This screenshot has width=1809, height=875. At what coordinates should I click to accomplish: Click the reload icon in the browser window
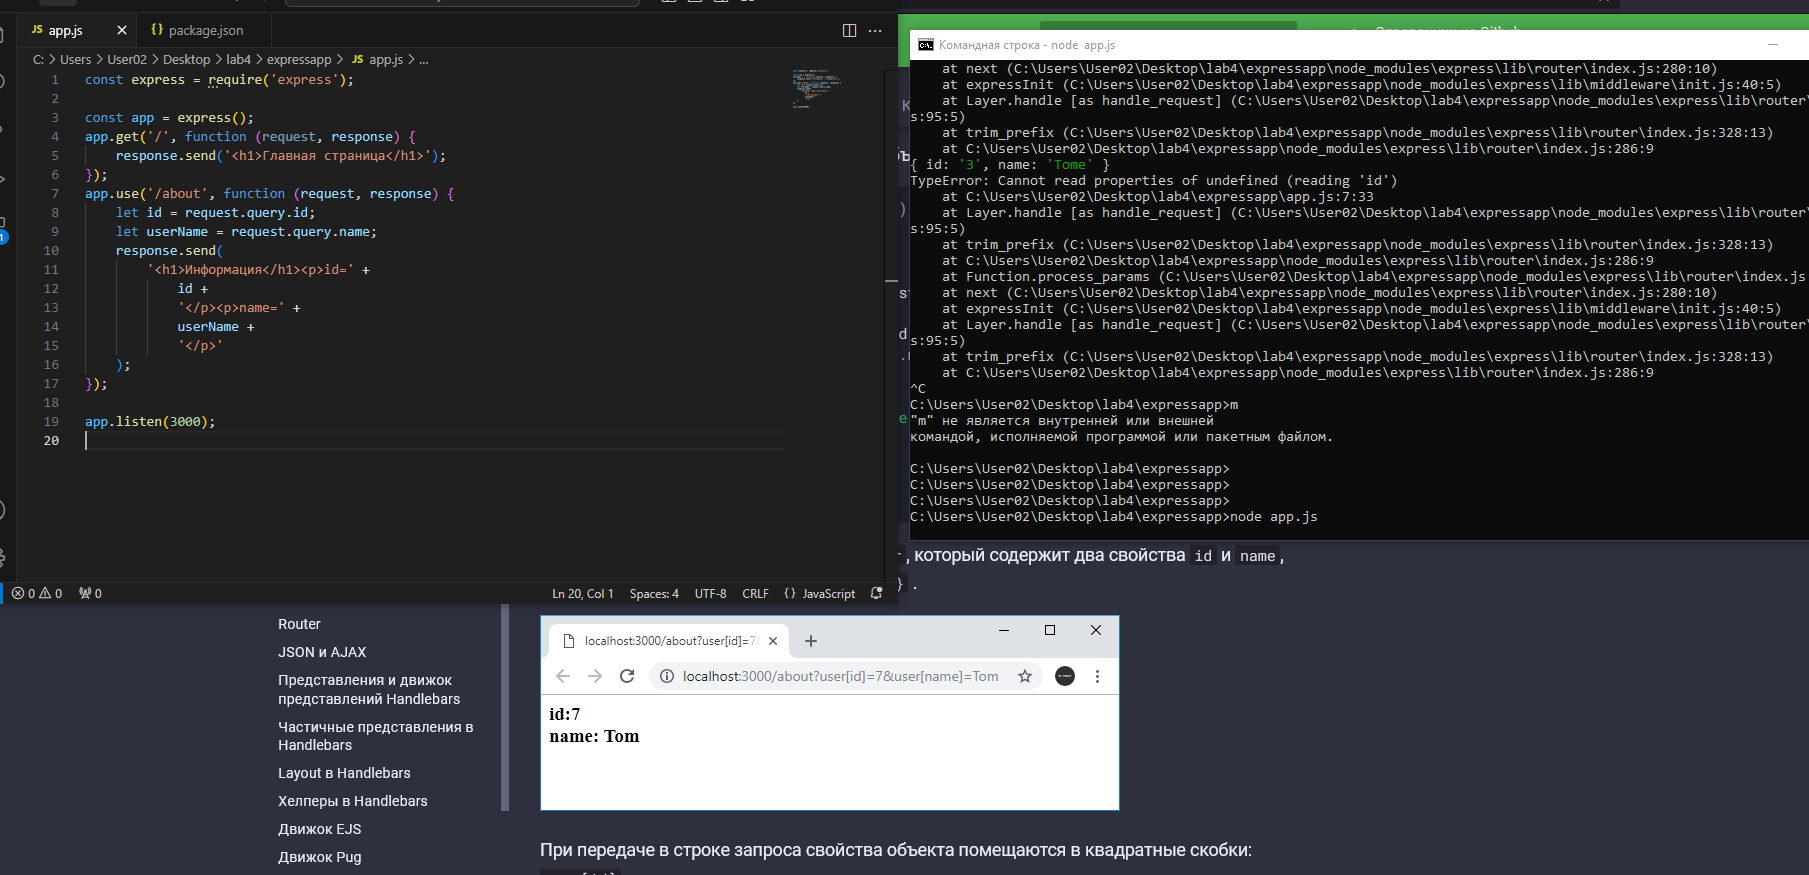627,676
